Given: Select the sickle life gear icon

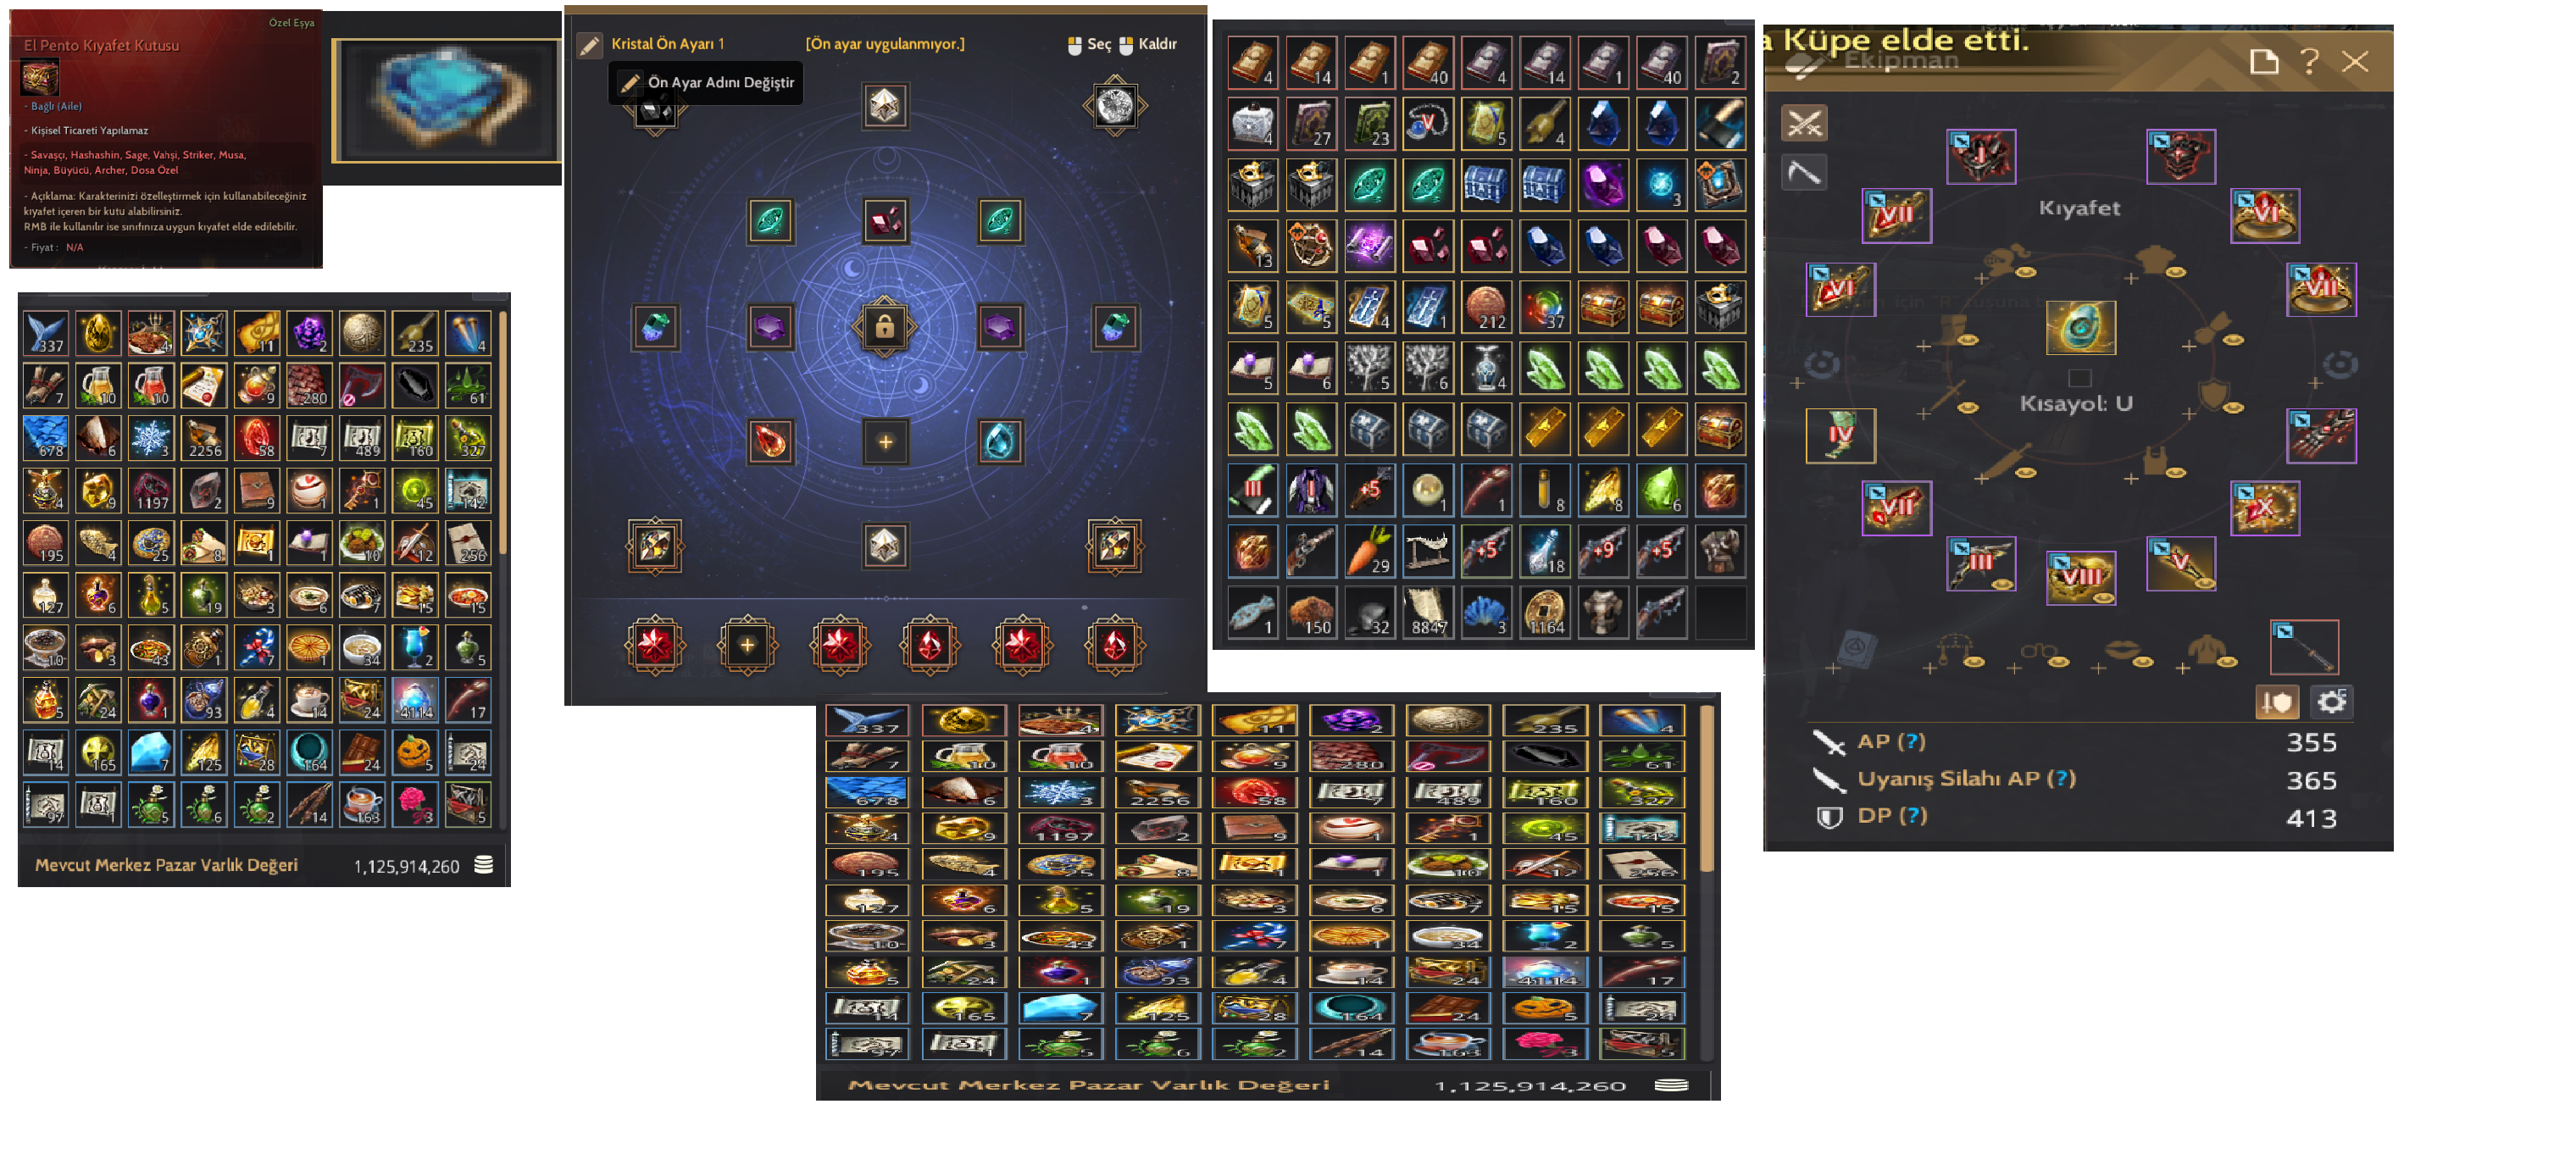Looking at the screenshot, I should 1804,173.
